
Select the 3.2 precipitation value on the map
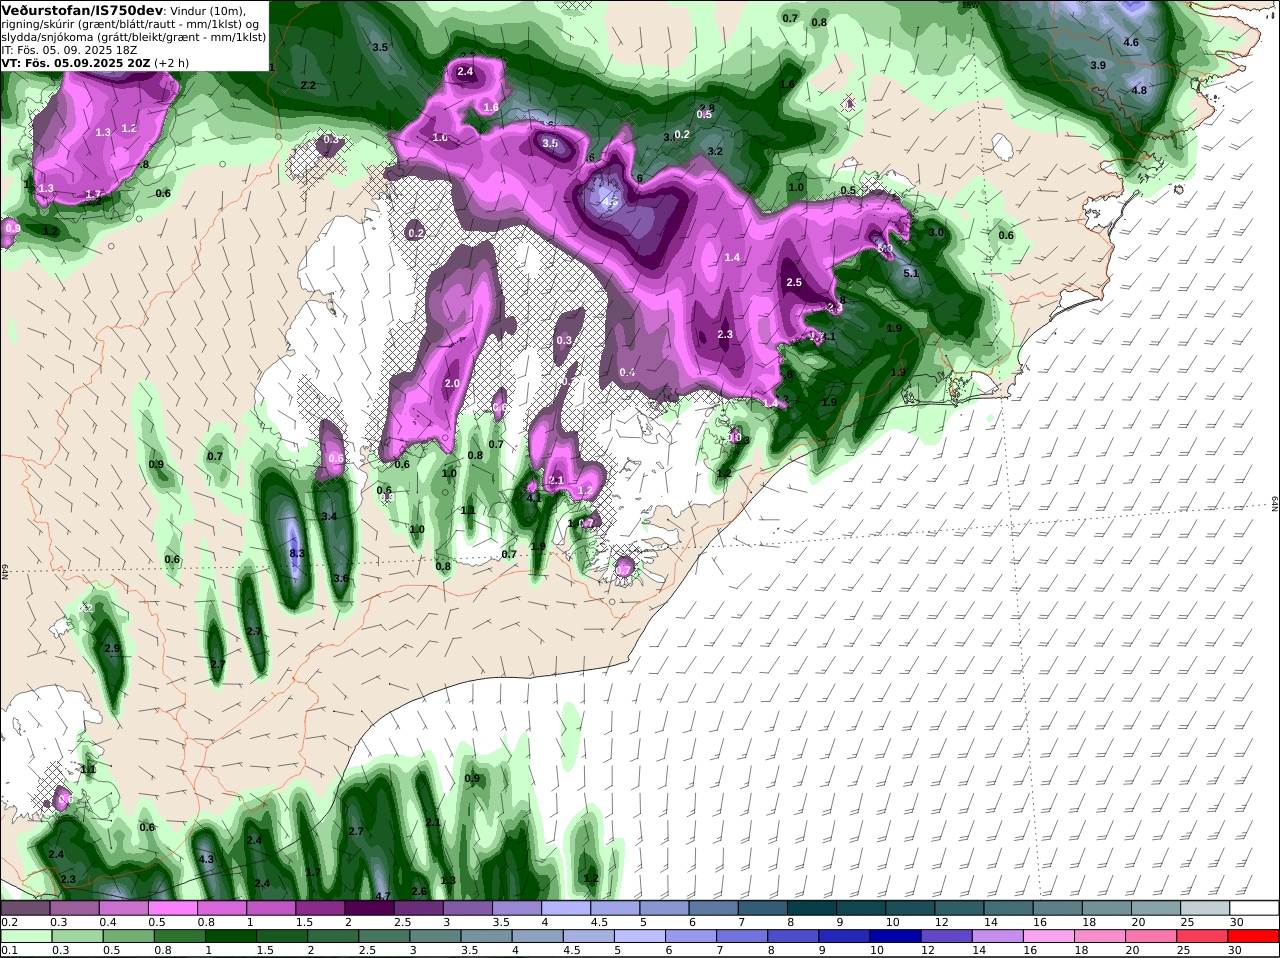pyautogui.click(x=715, y=151)
